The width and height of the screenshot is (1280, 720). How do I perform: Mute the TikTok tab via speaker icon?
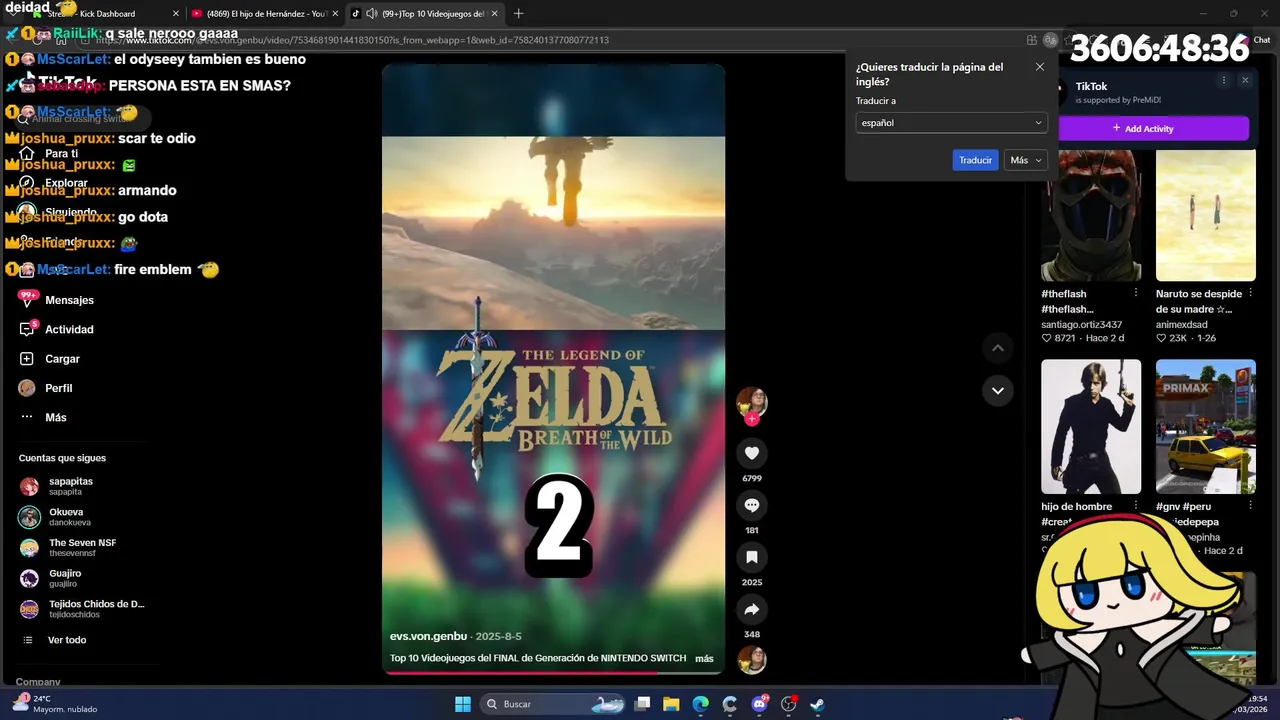[371, 14]
